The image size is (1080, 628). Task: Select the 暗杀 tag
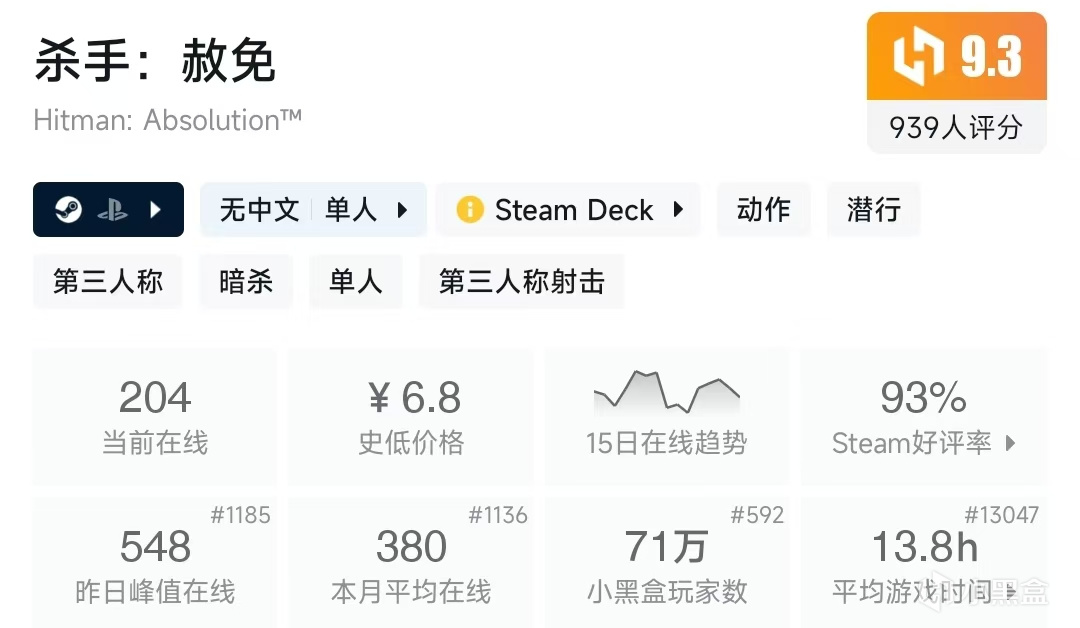[x=246, y=282]
